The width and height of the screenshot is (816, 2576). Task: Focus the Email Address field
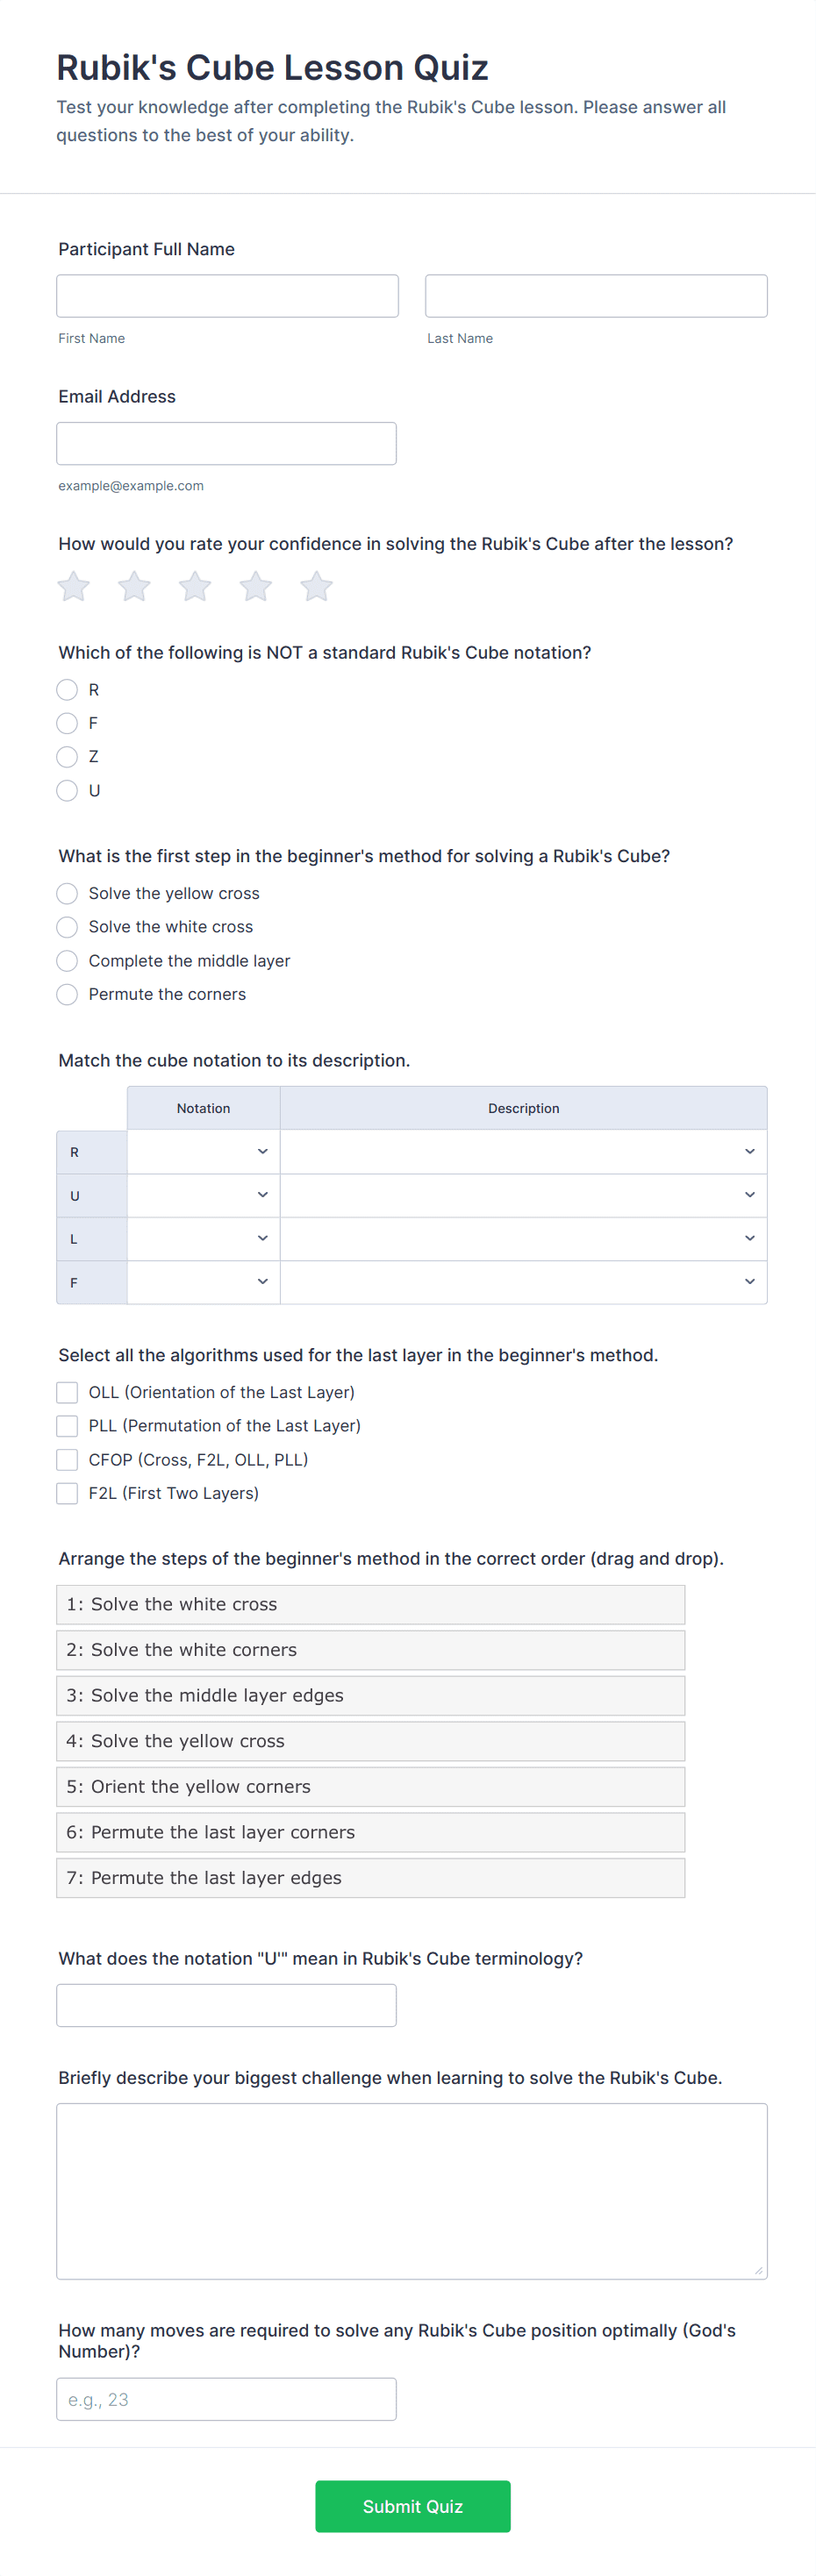pos(226,443)
